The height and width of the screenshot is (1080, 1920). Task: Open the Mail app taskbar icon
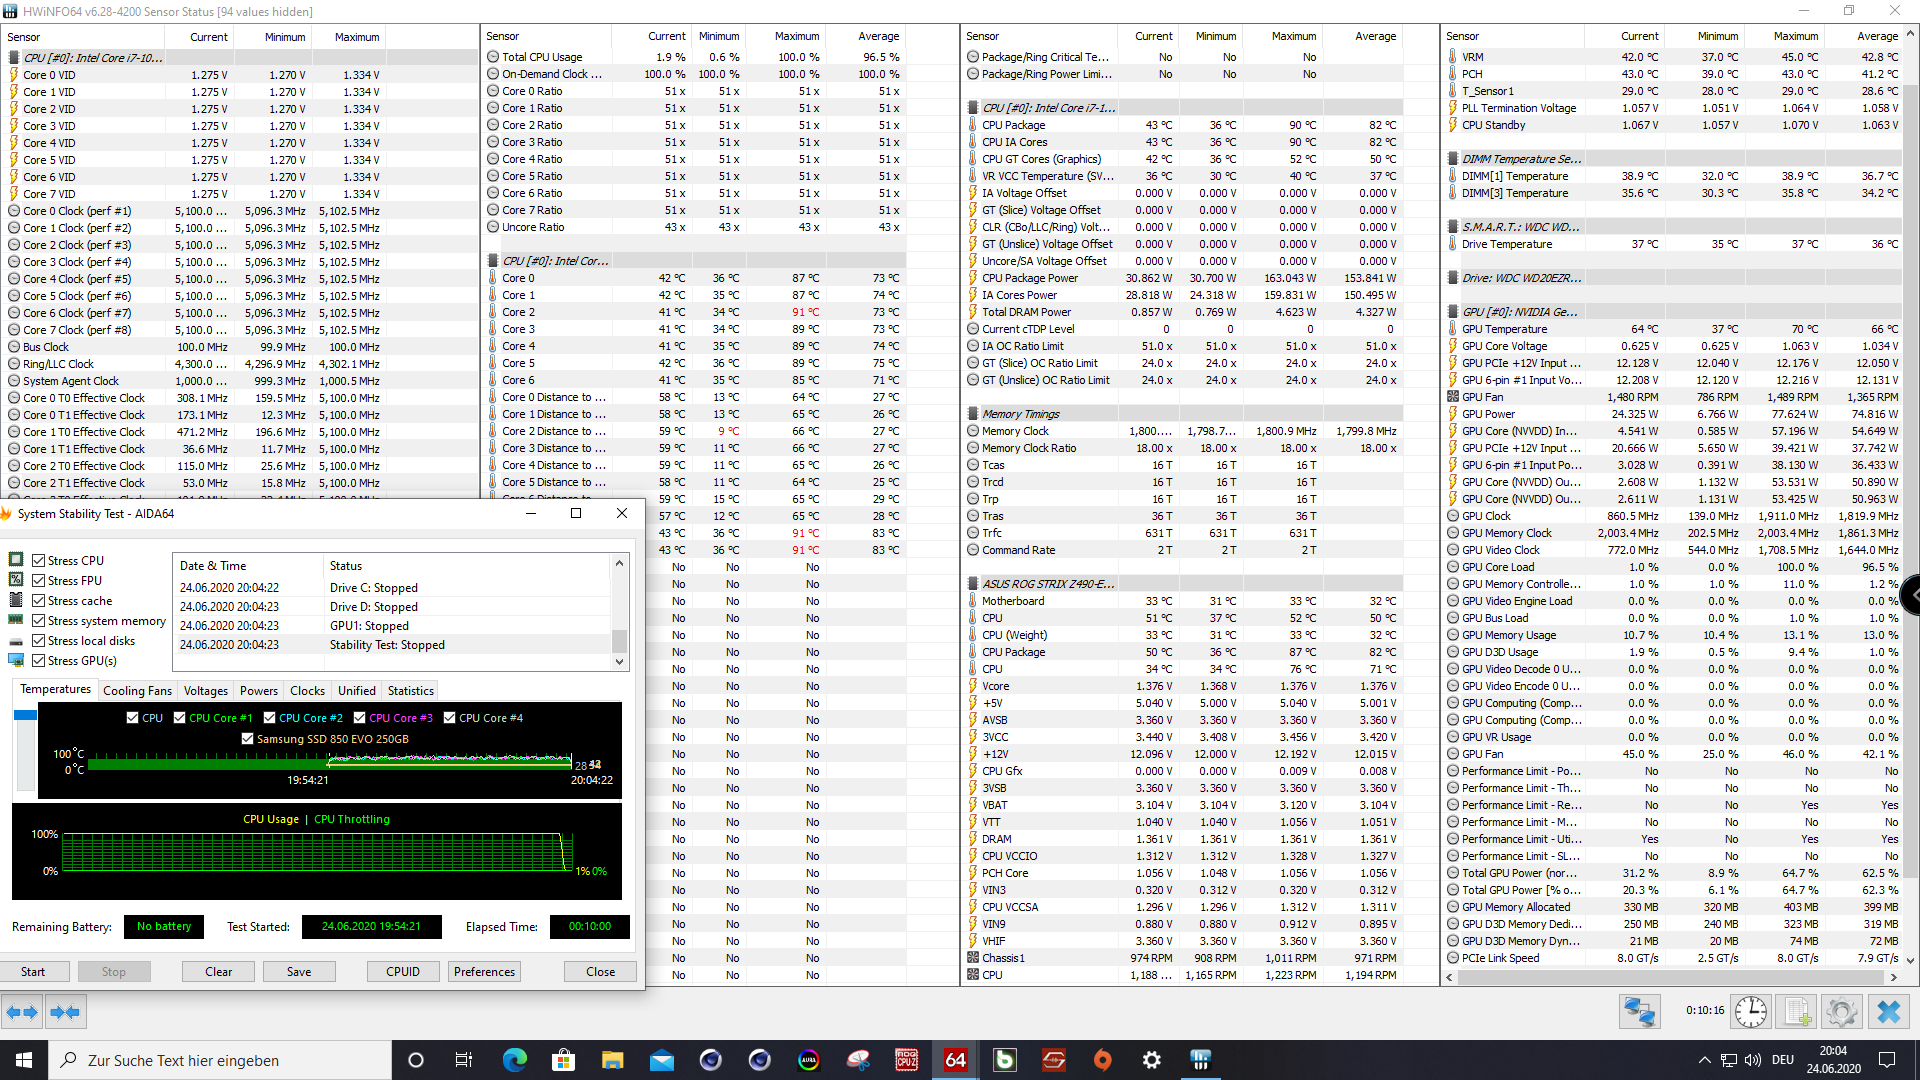(x=661, y=1060)
